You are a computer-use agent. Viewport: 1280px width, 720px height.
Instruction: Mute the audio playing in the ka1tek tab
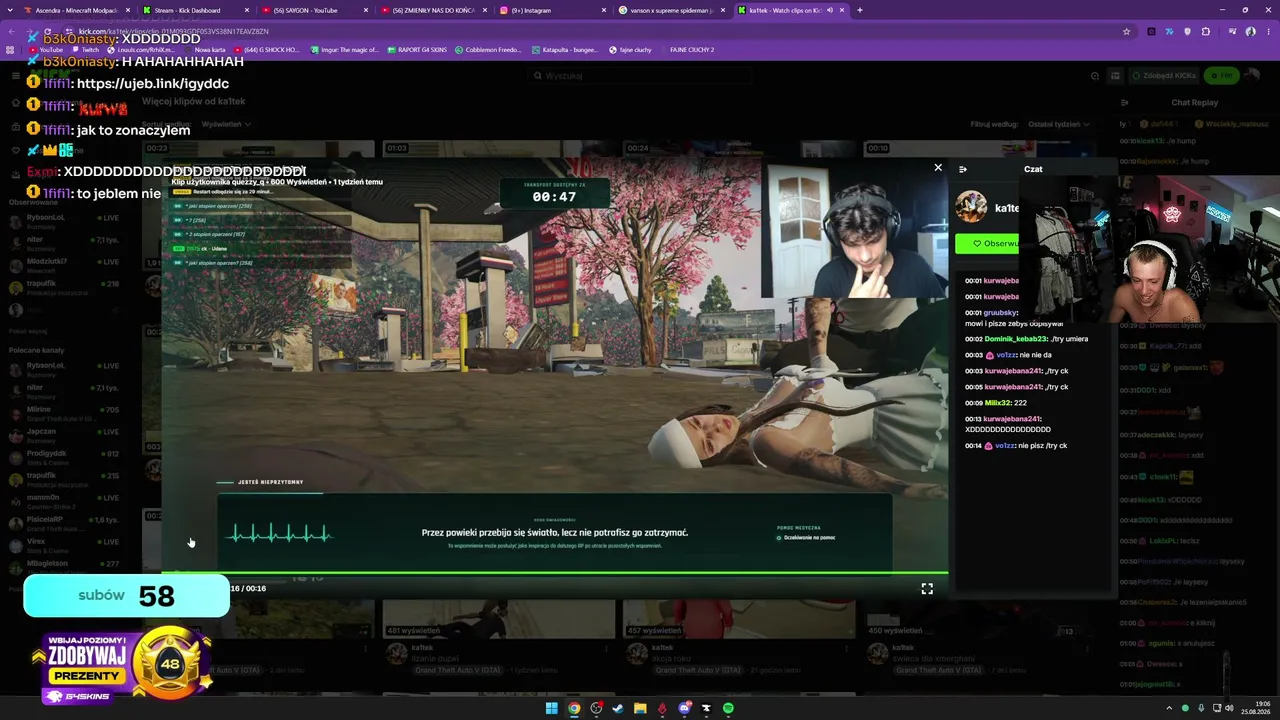point(829,10)
